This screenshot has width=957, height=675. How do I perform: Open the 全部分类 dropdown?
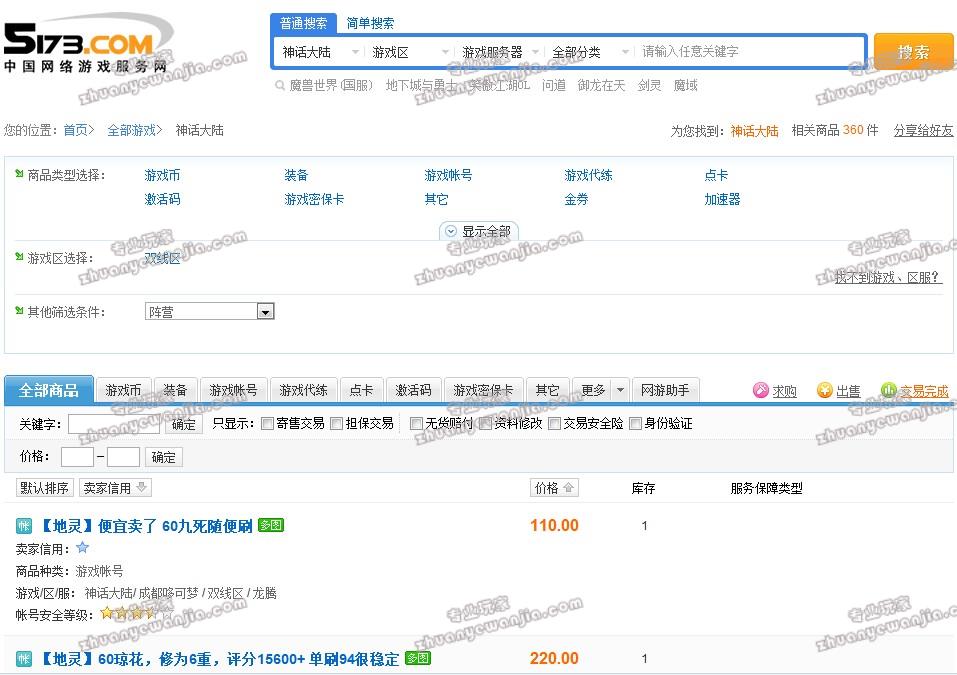point(590,52)
